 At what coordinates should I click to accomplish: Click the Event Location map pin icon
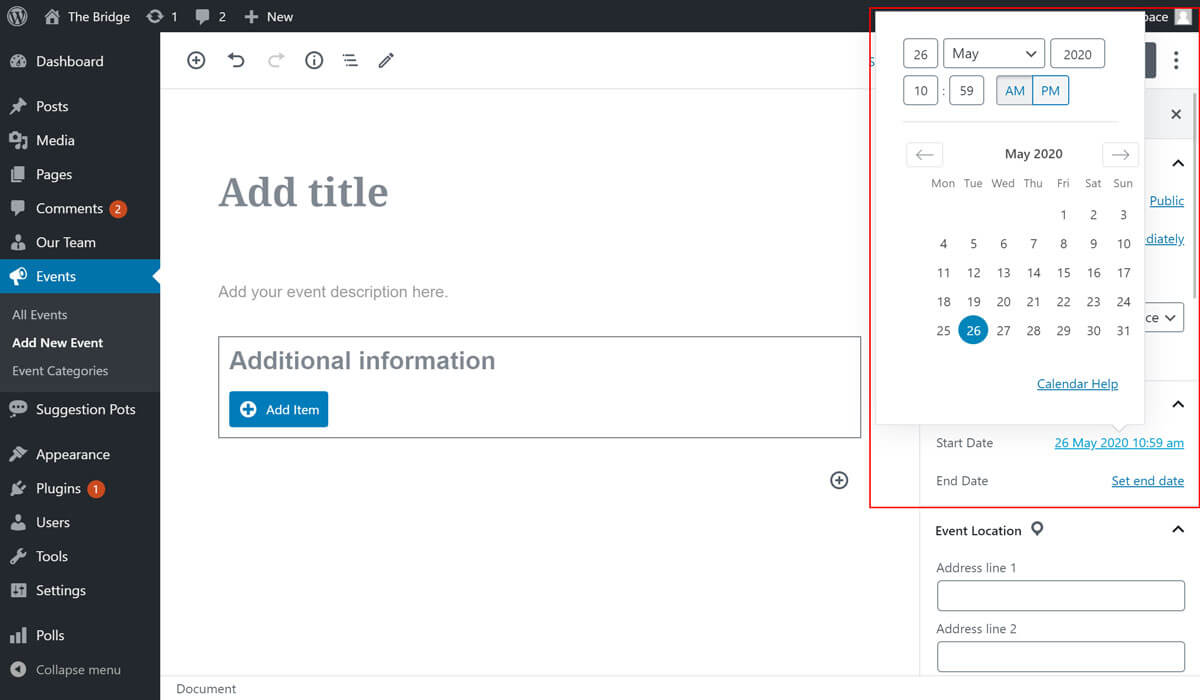pyautogui.click(x=1037, y=529)
